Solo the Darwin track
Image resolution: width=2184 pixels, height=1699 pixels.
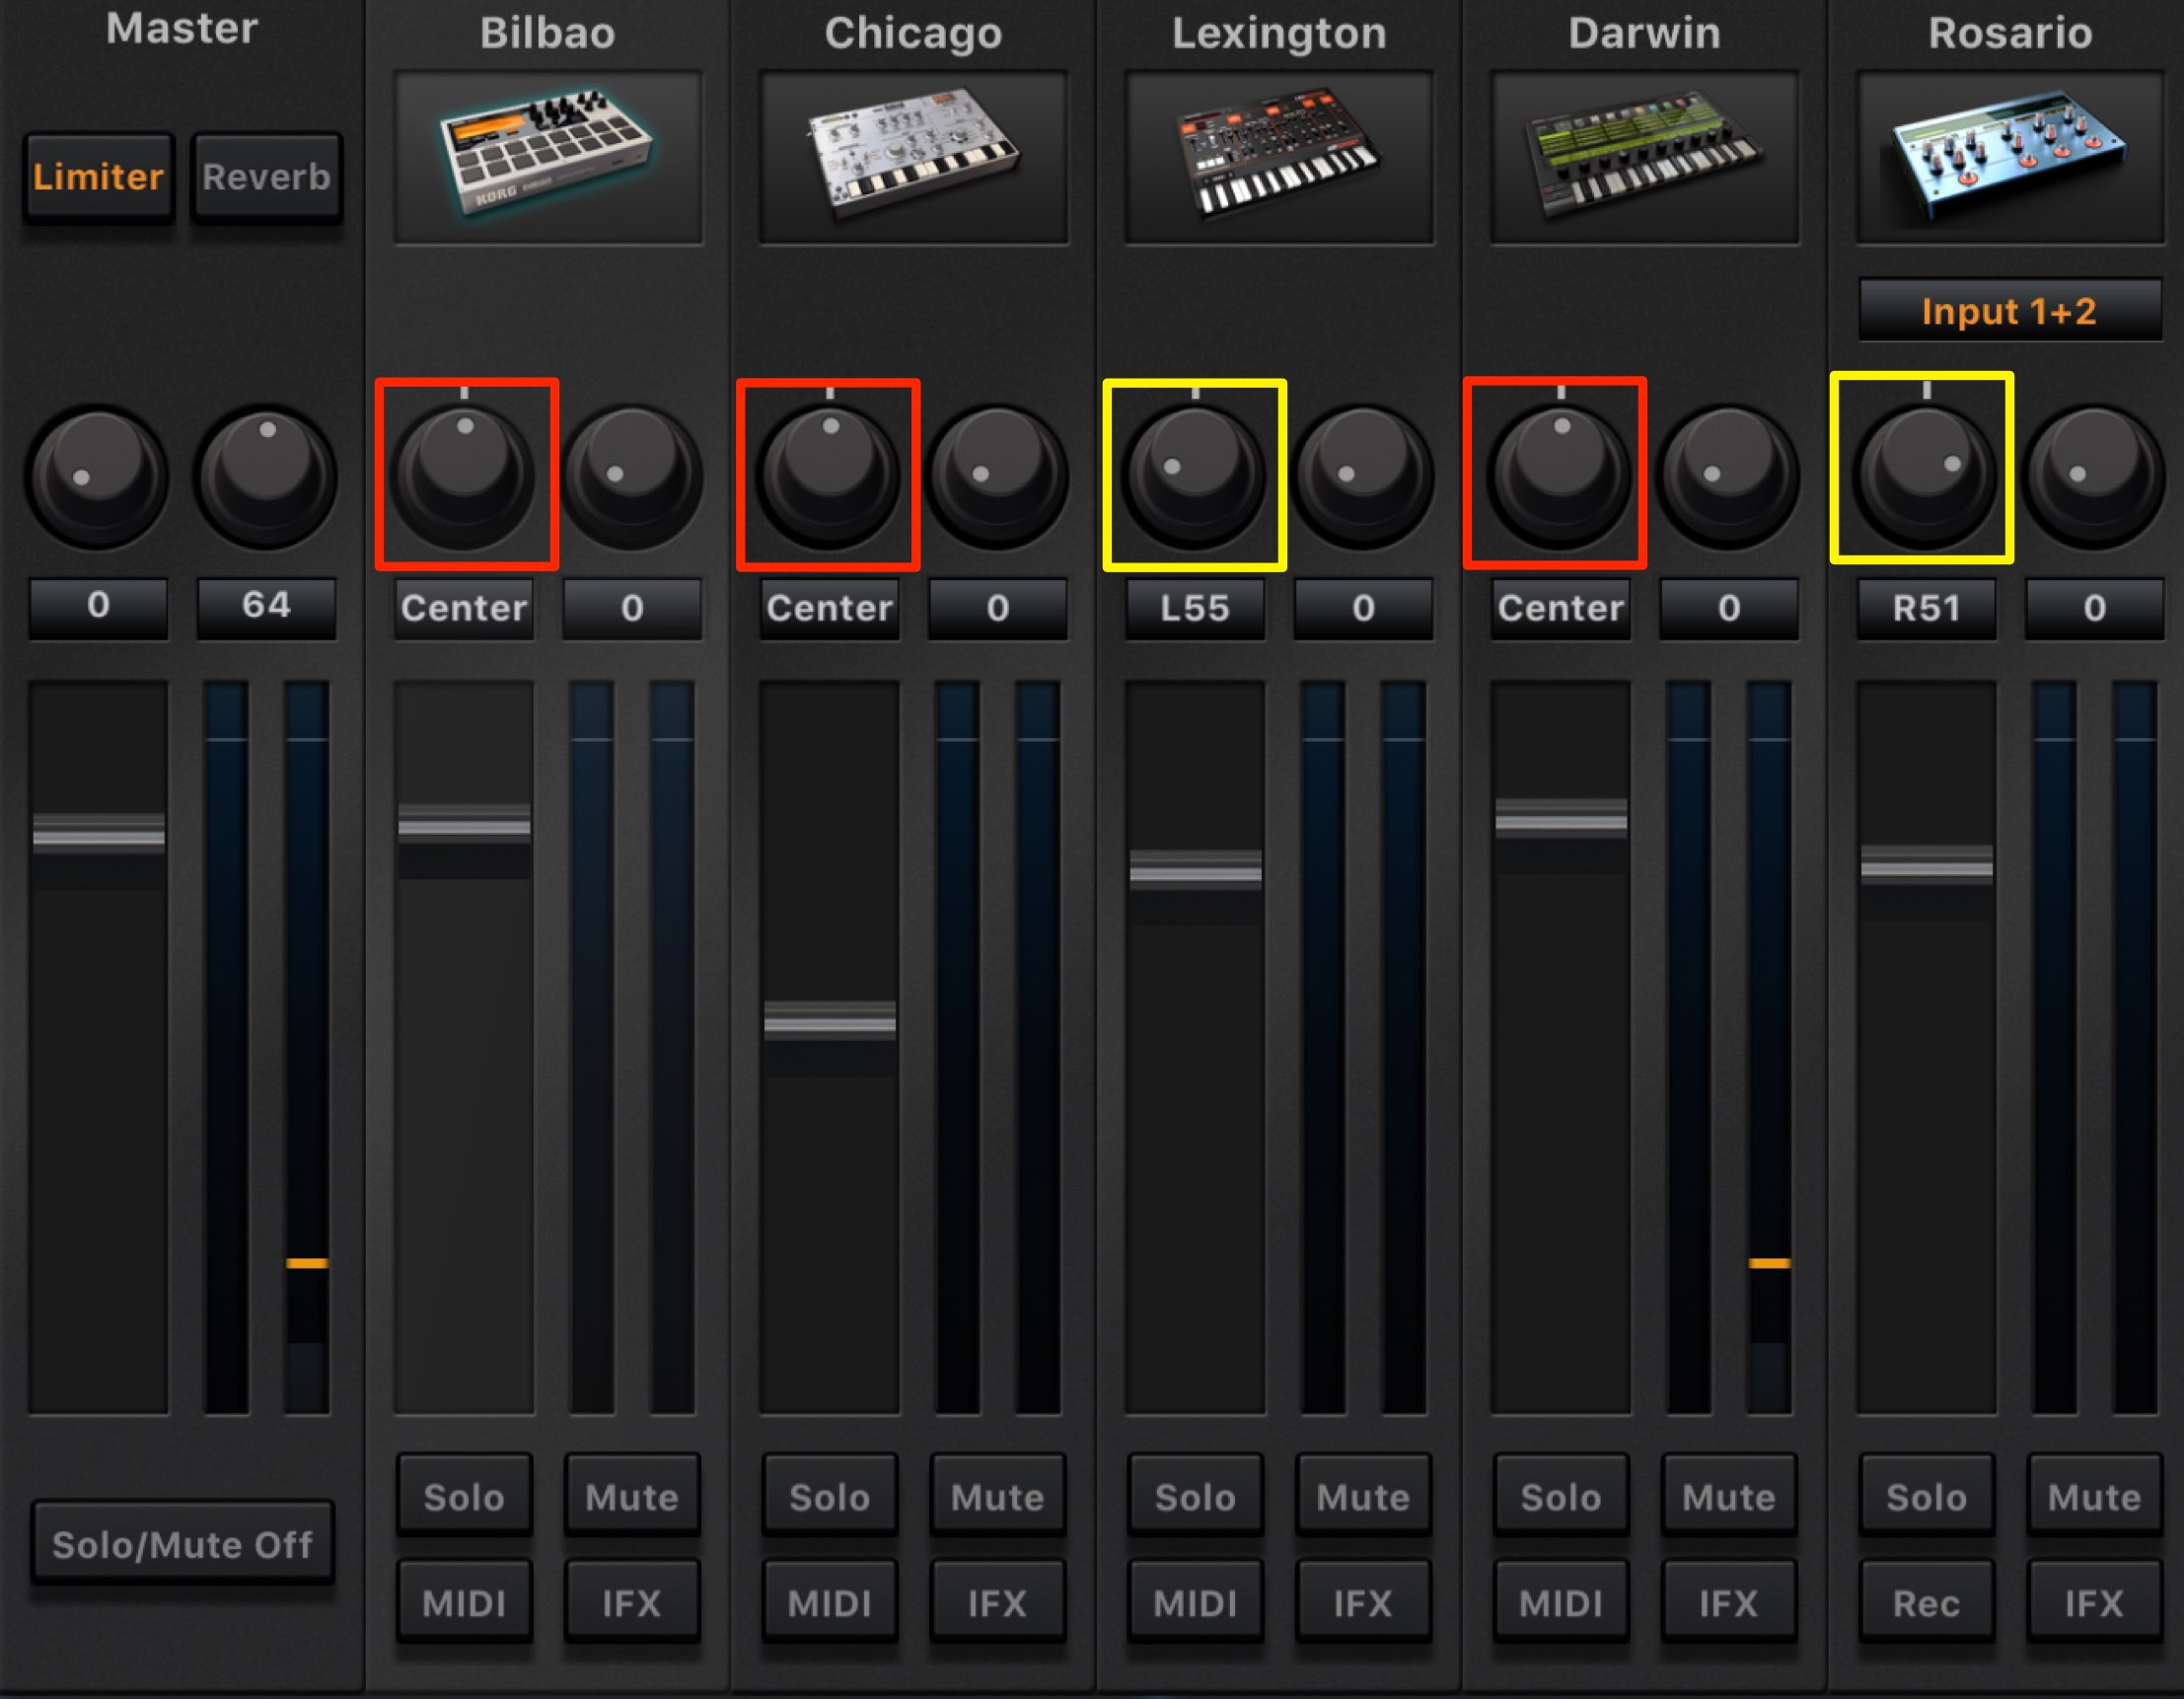click(x=1560, y=1496)
